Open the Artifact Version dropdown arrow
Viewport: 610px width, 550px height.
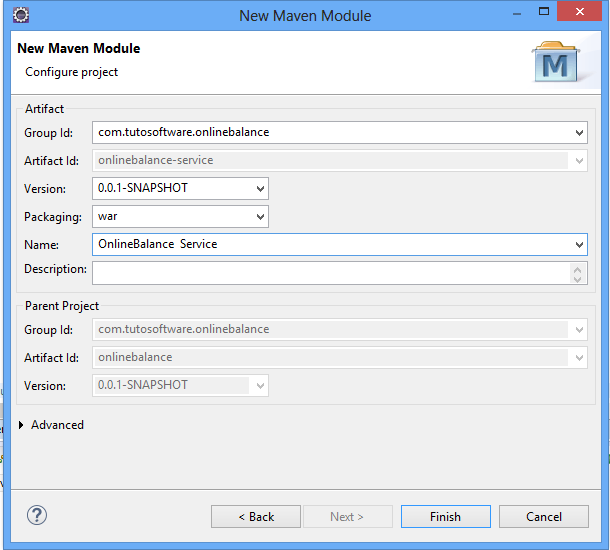[x=260, y=189]
